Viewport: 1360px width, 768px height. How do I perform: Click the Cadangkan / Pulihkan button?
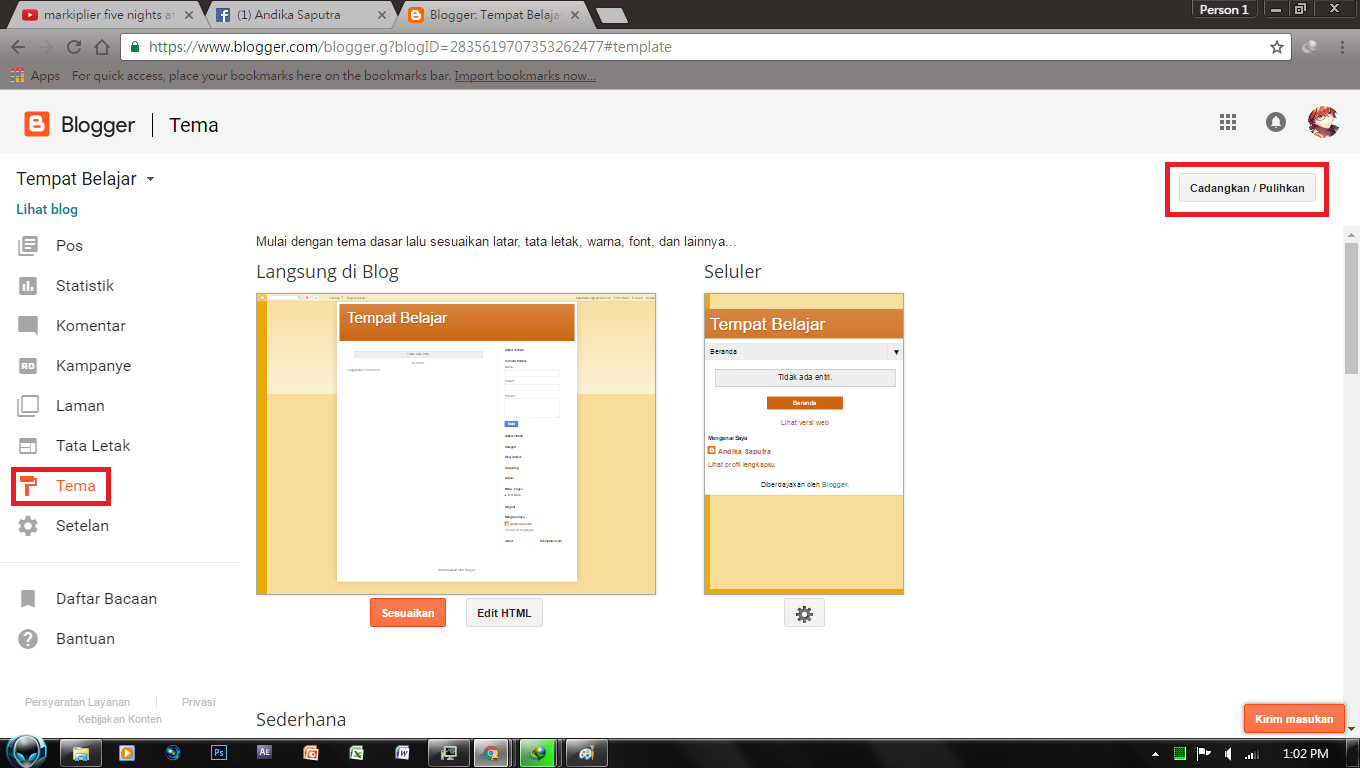(x=1247, y=188)
